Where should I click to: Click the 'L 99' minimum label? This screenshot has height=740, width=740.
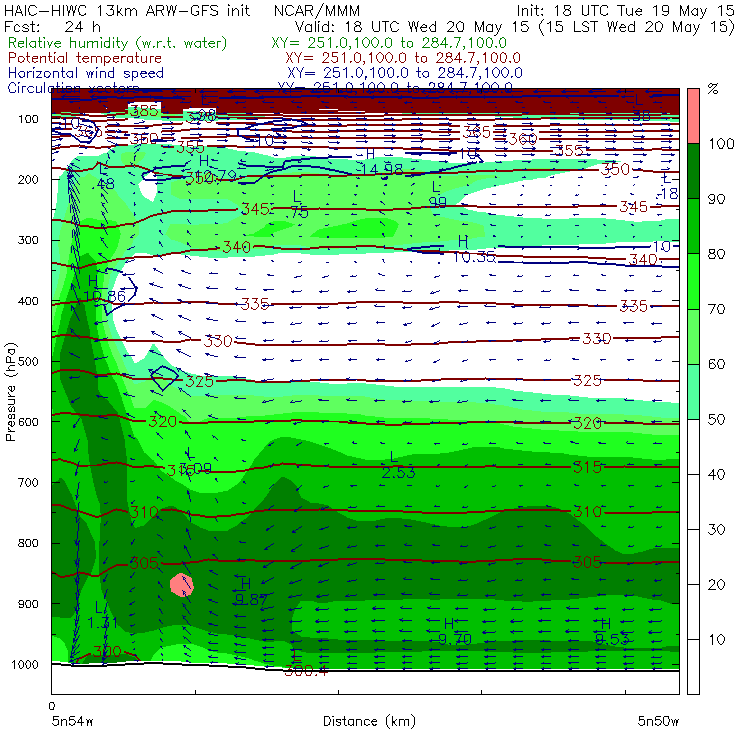[x=437, y=195]
